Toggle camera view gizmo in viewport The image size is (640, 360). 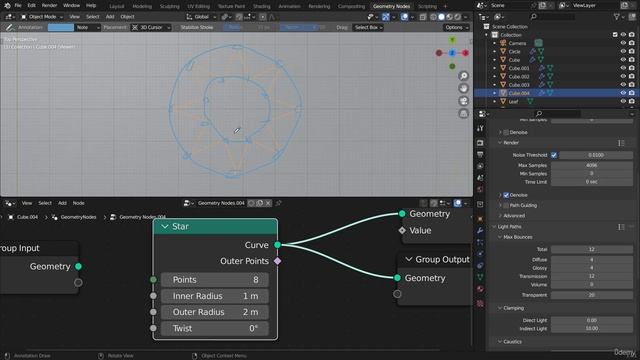coord(463,101)
